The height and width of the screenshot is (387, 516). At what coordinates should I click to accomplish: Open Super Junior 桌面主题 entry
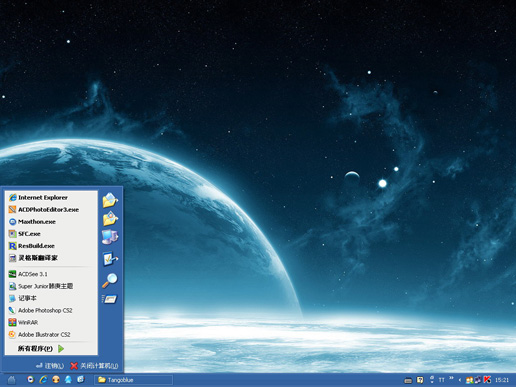point(51,286)
